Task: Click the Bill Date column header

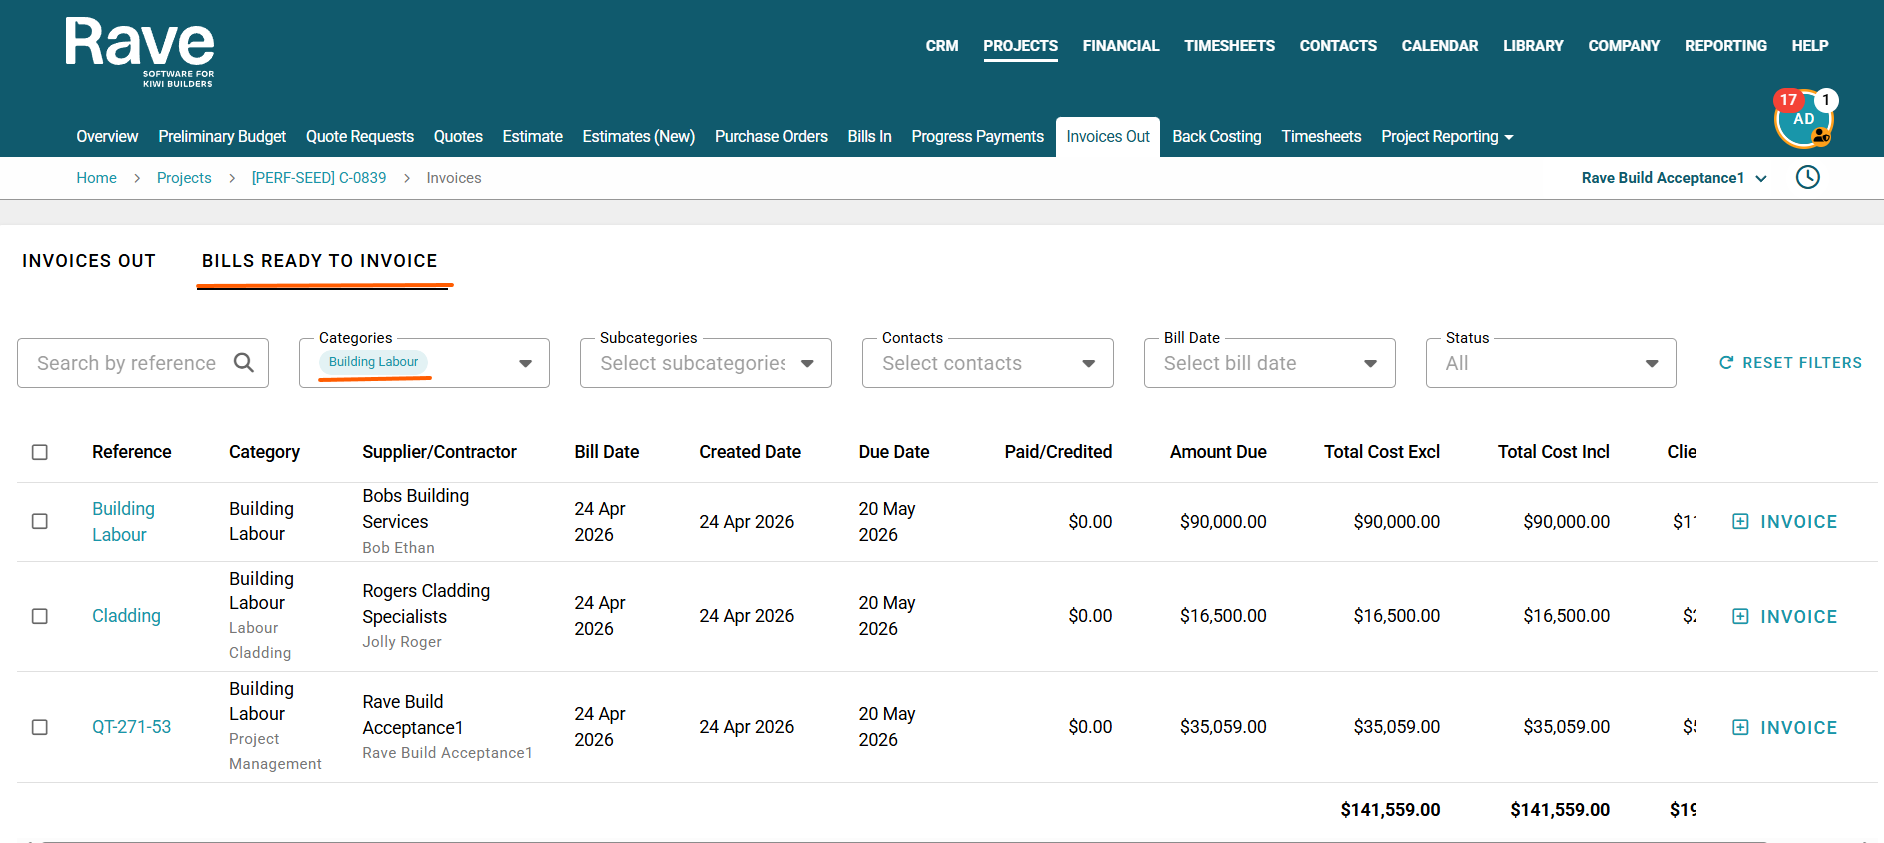Action: pos(607,452)
